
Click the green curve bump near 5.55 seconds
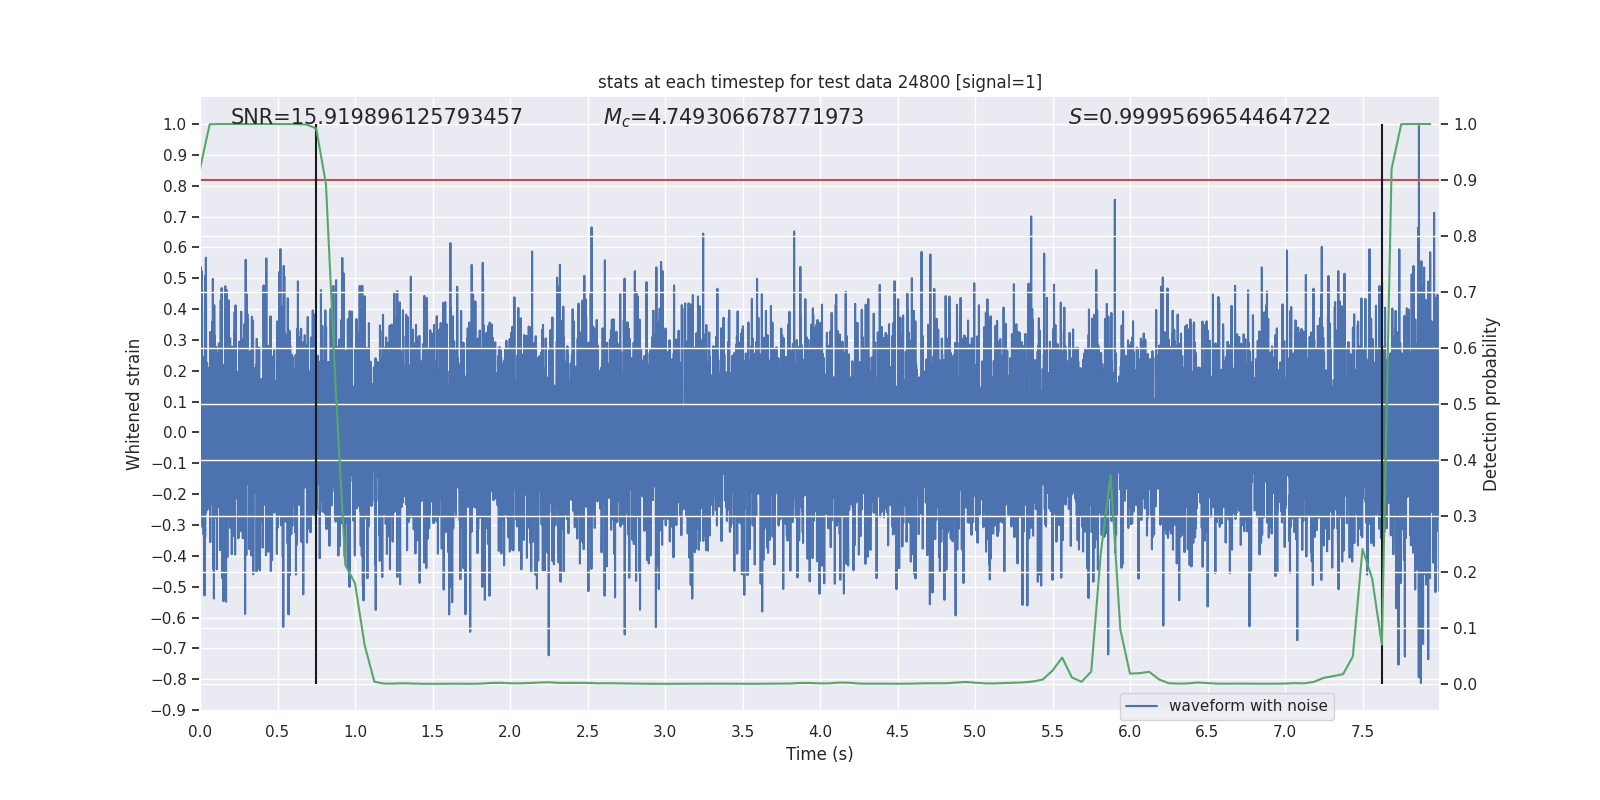click(x=1062, y=658)
